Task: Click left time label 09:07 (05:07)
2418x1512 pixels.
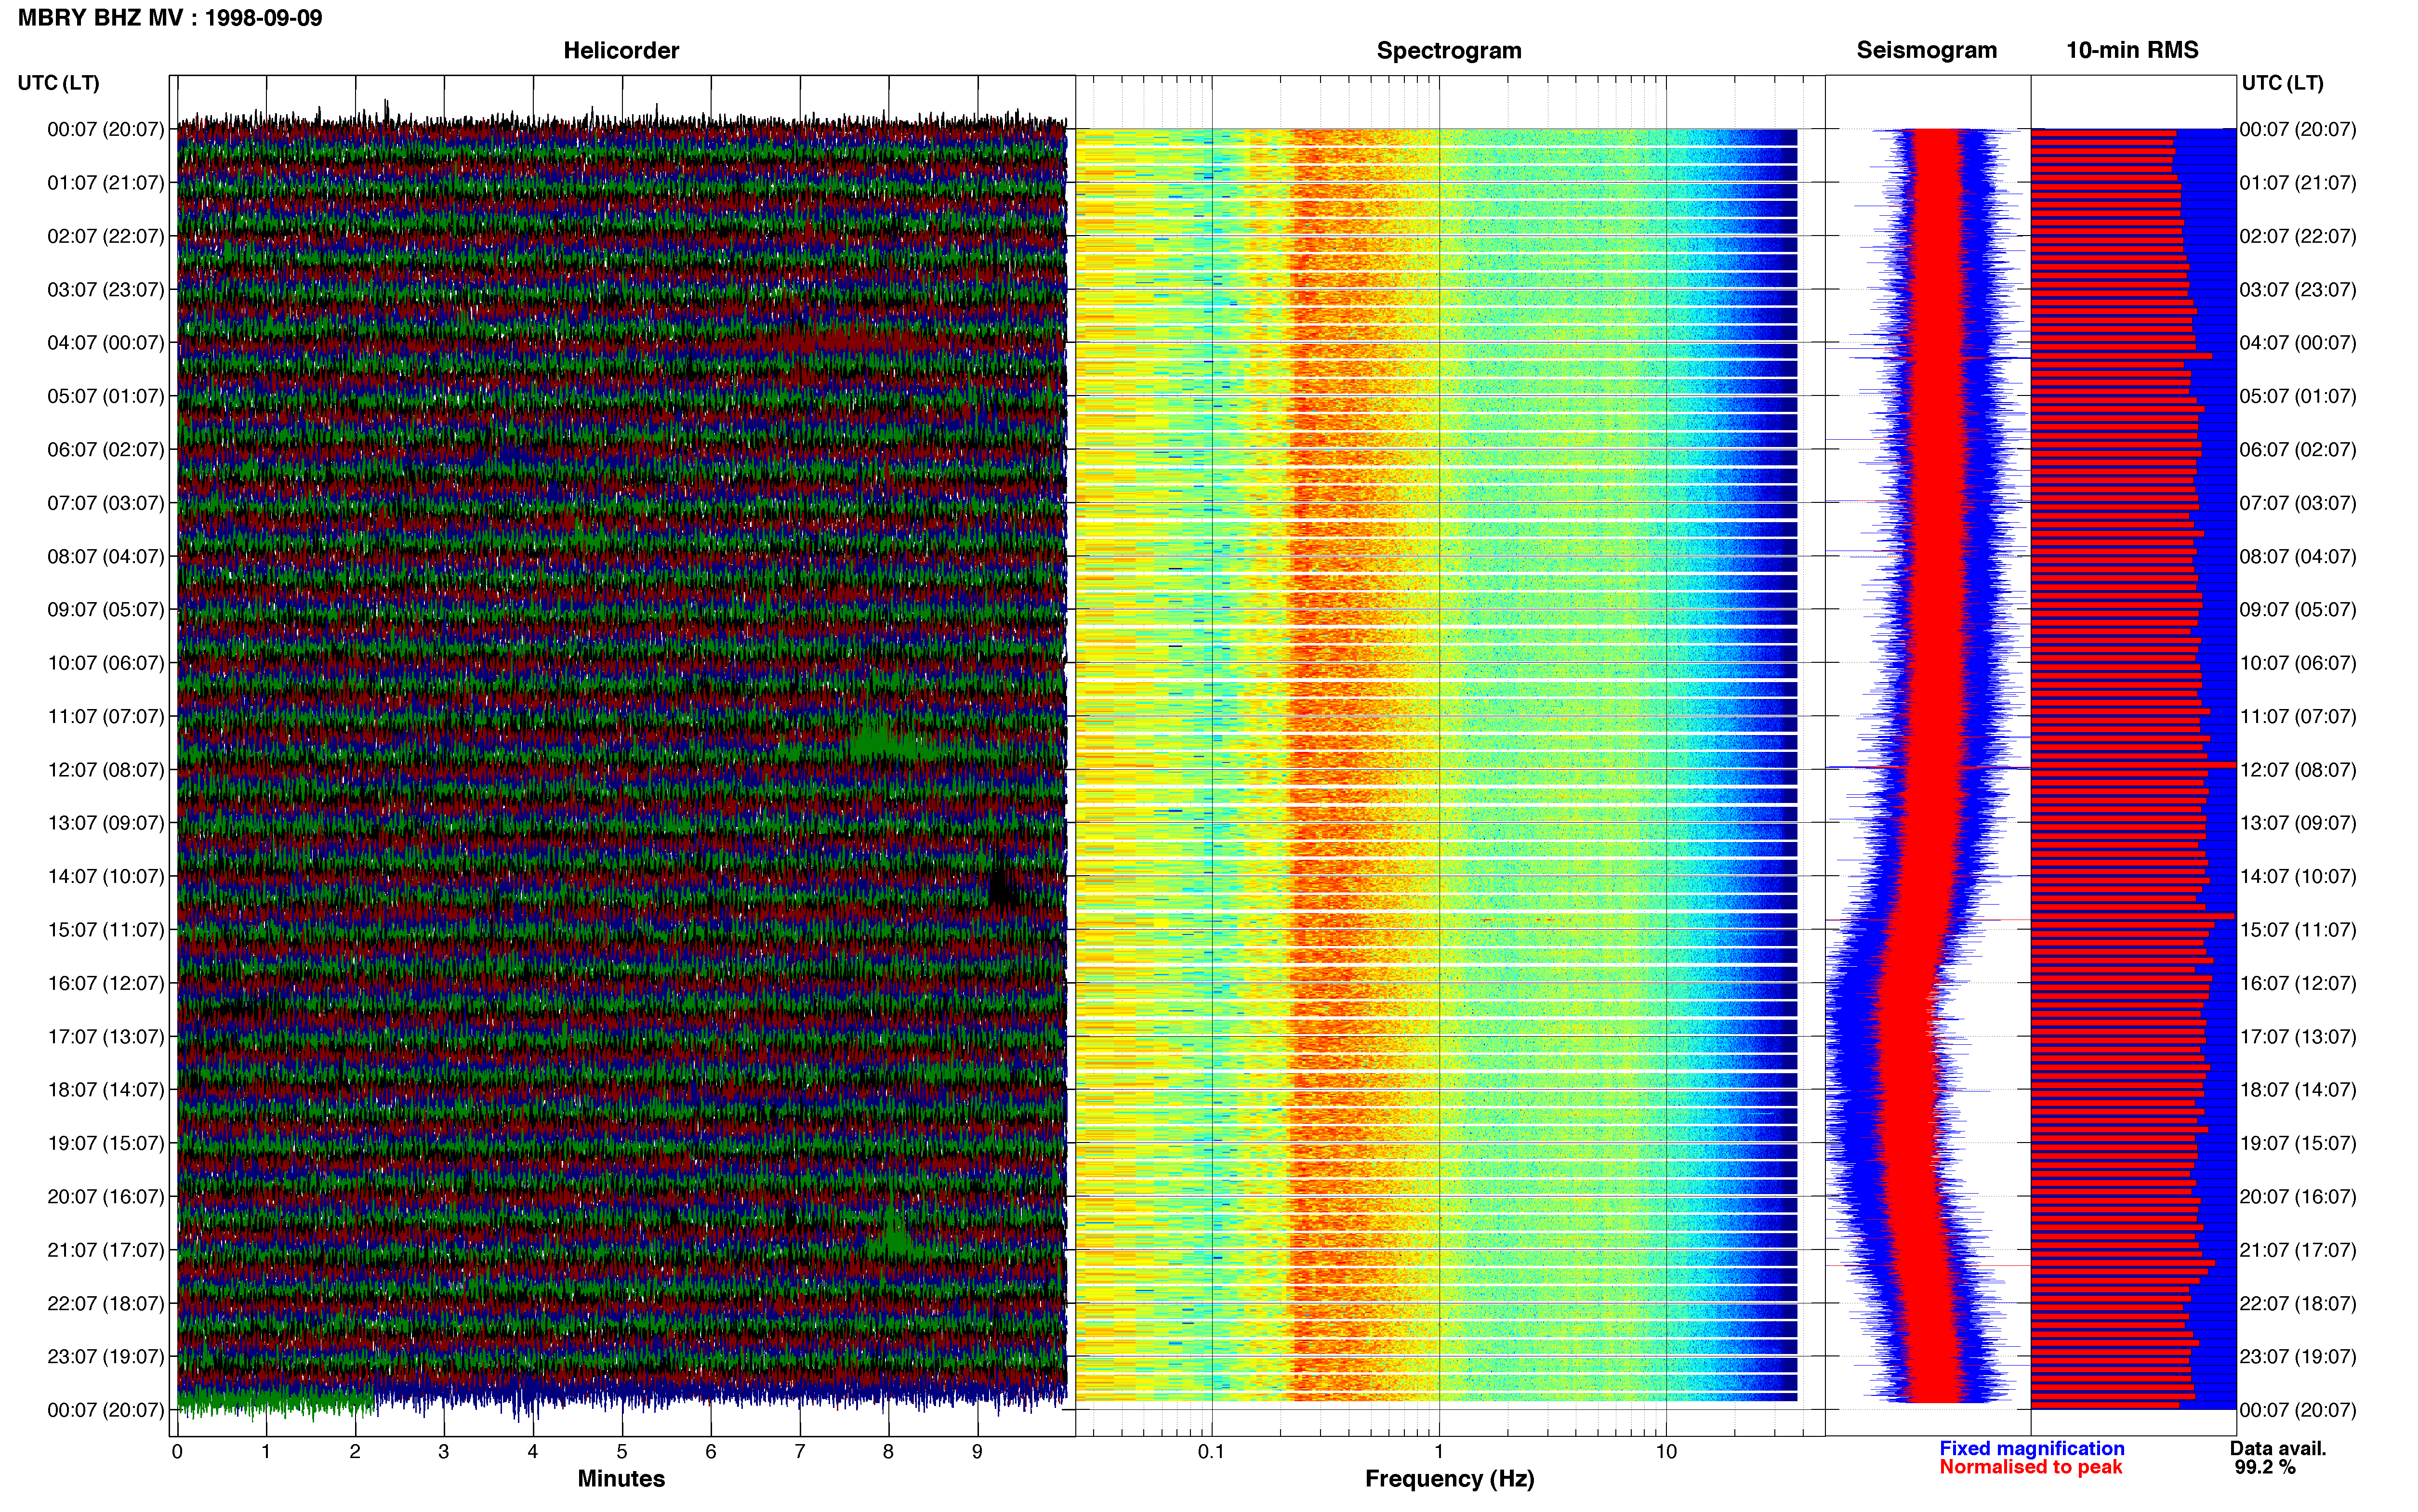Action: (x=106, y=610)
